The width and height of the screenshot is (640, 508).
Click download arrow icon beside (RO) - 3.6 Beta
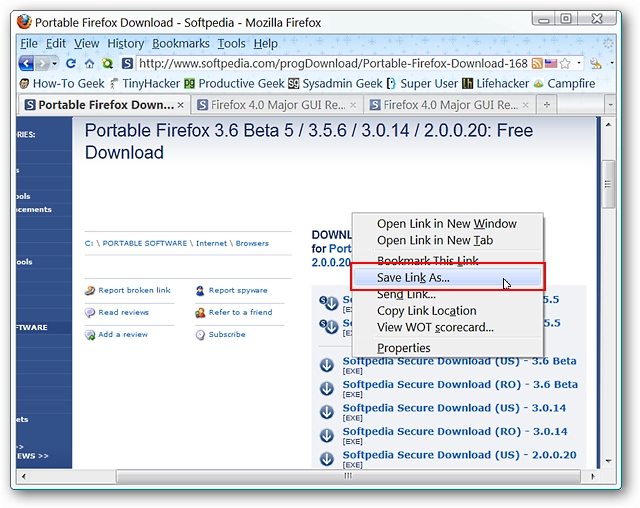click(x=327, y=388)
